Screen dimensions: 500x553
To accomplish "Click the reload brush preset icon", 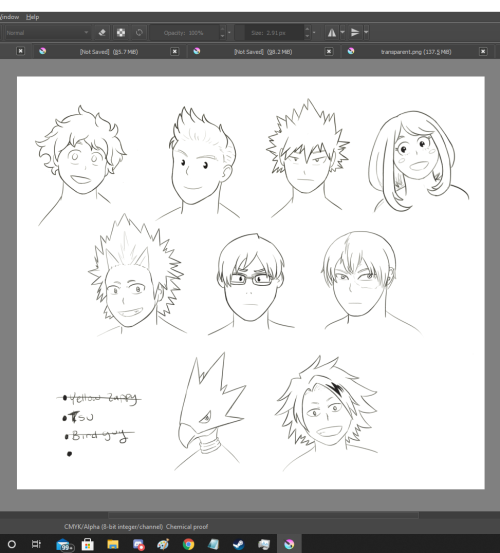I will 139,33.
